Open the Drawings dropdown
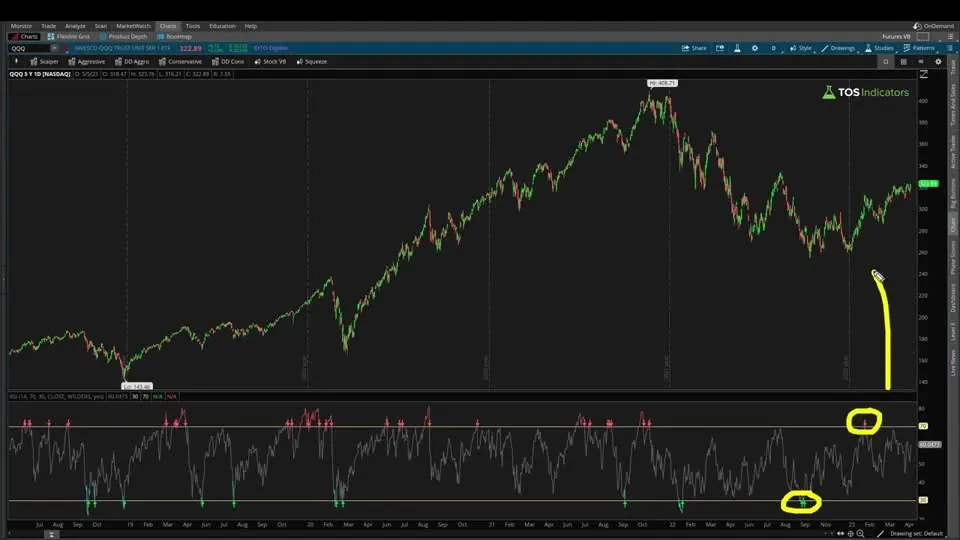This screenshot has width=960, height=540. point(839,48)
